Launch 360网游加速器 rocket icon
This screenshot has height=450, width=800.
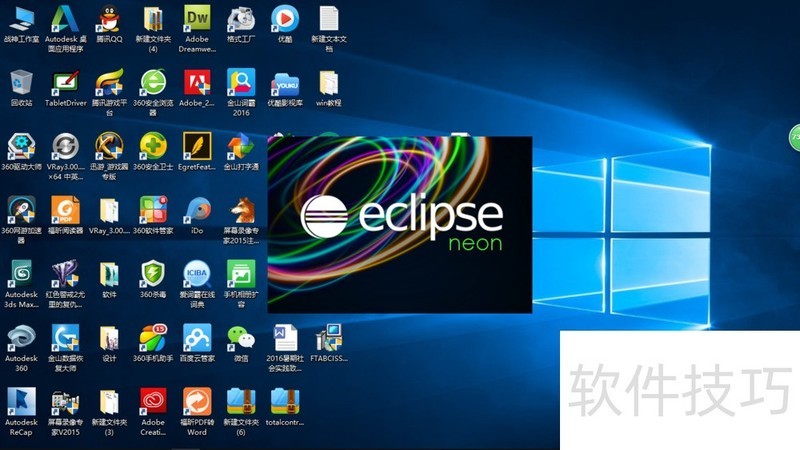[21, 211]
